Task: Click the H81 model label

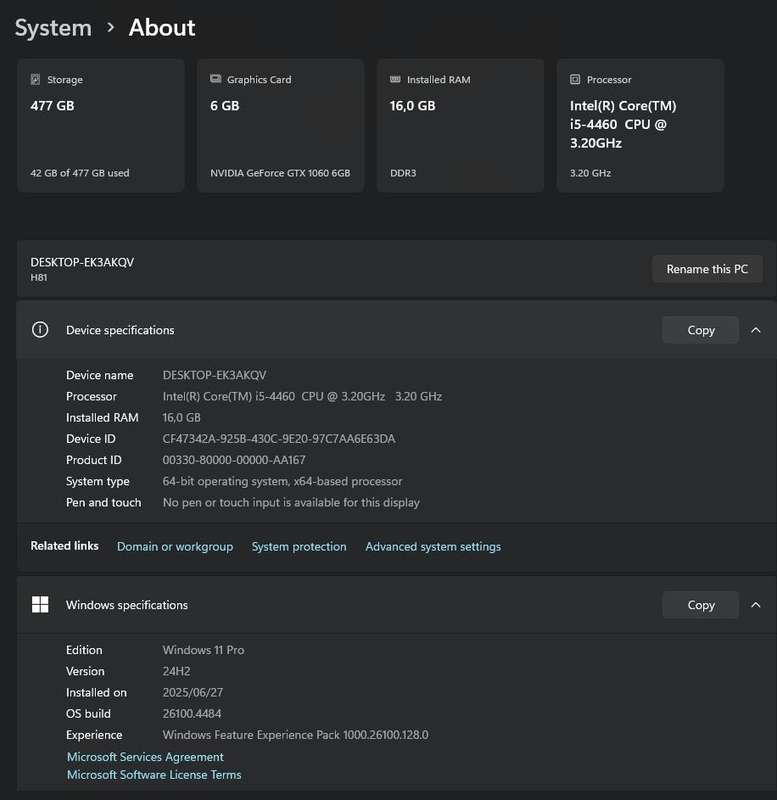Action: (39, 278)
